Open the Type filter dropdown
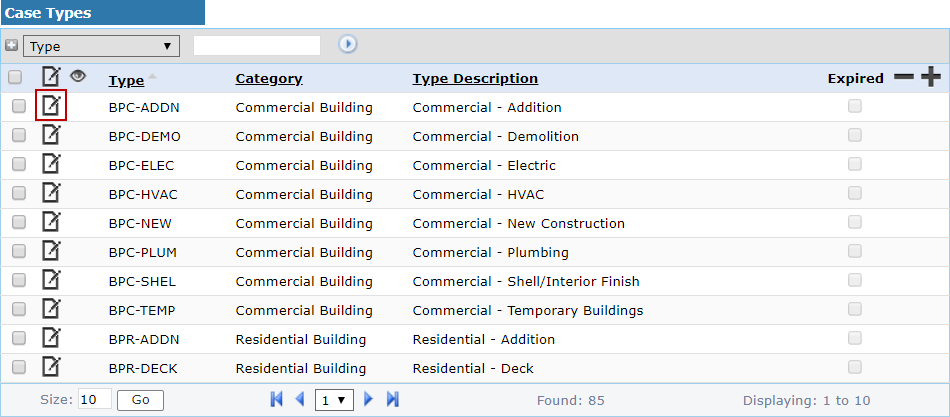 [x=101, y=46]
